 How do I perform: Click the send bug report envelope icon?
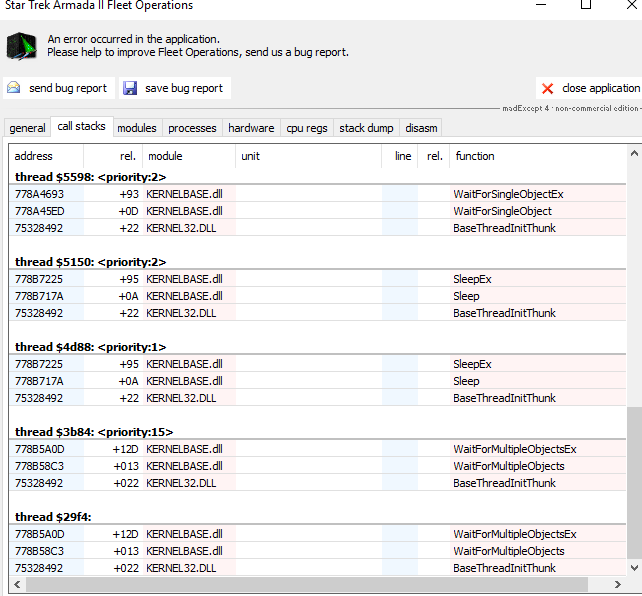[14, 88]
